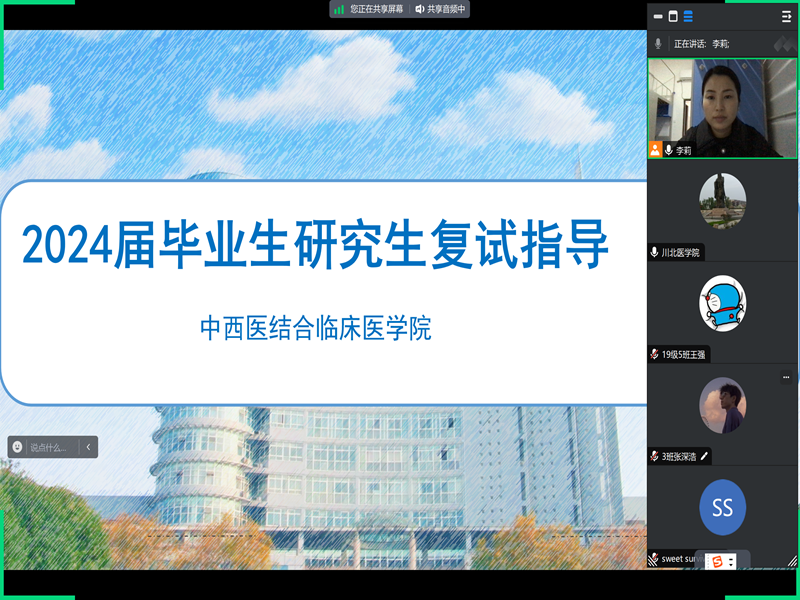Image resolution: width=800 pixels, height=600 pixels.
Task: Click the Sogou input method S icon
Action: coord(716,561)
